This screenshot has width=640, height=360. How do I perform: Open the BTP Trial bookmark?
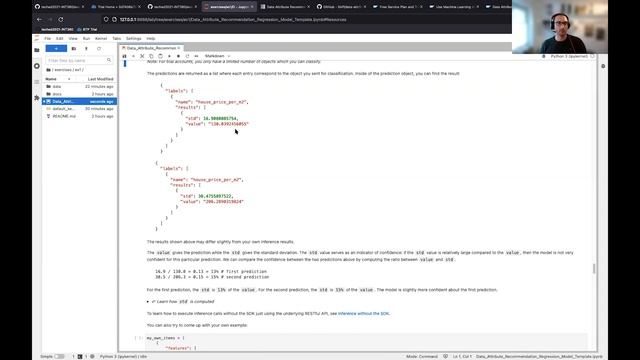point(87,29)
